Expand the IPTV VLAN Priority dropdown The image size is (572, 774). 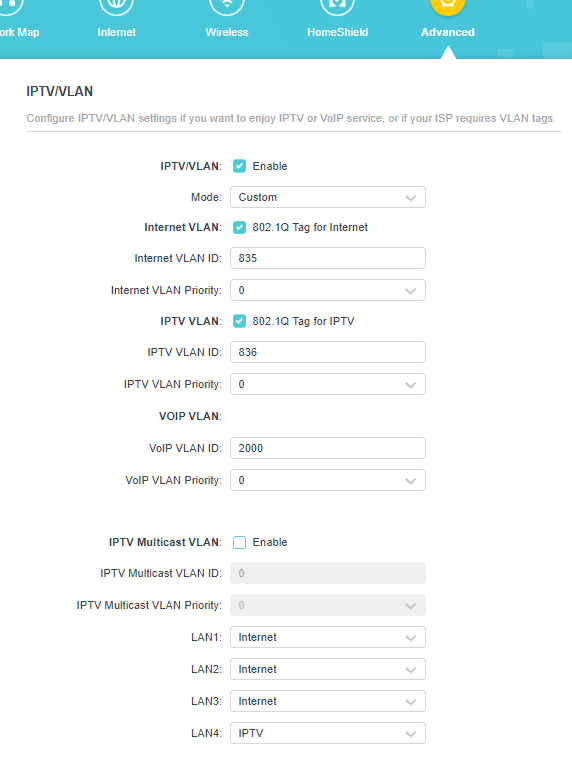click(x=328, y=384)
